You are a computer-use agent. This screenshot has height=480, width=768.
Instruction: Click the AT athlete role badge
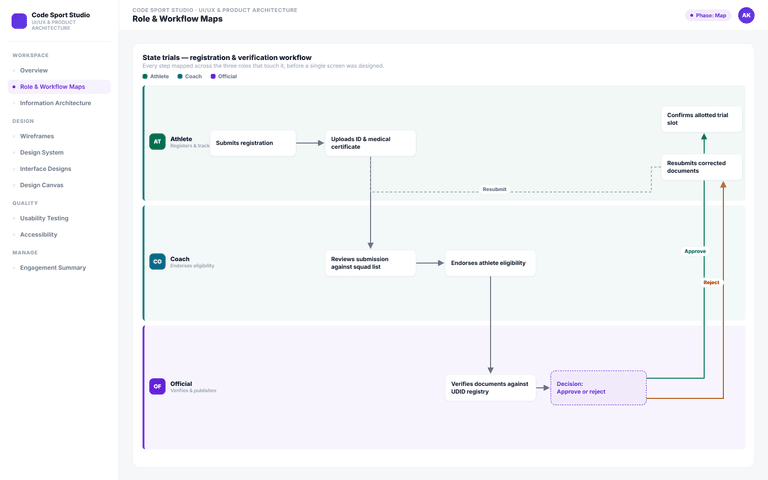tap(157, 142)
